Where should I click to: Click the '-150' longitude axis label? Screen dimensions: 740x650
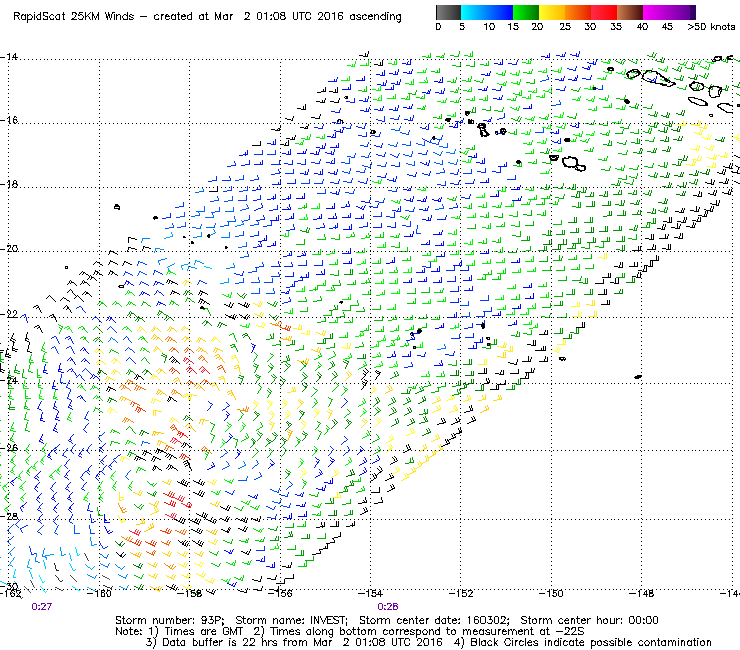[x=551, y=593]
